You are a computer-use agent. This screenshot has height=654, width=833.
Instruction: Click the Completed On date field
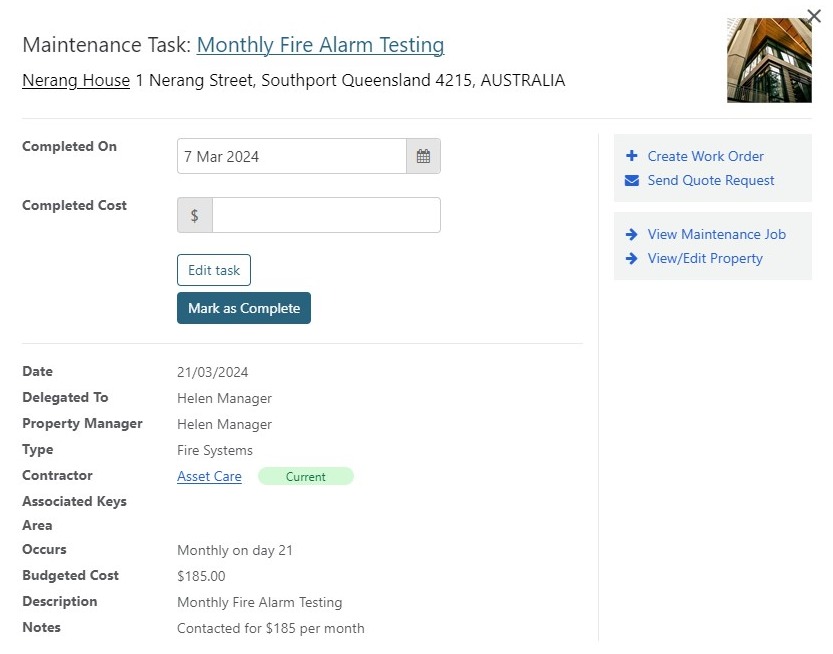tap(291, 156)
